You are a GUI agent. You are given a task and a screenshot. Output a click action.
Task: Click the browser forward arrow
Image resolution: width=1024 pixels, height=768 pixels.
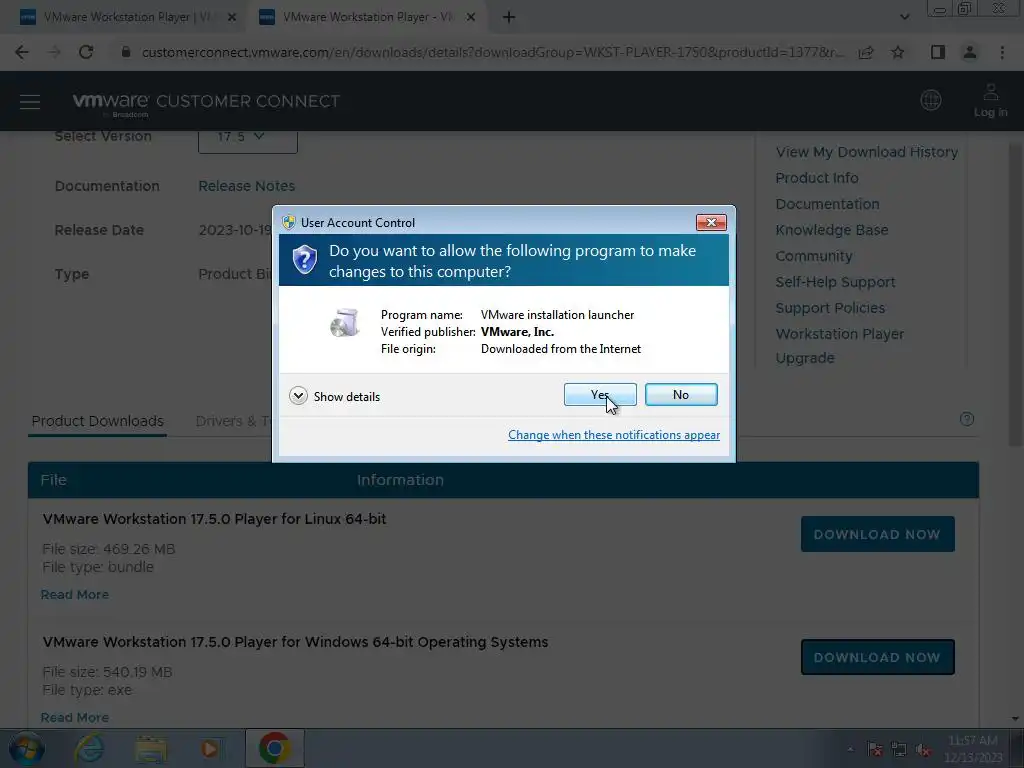(x=54, y=52)
